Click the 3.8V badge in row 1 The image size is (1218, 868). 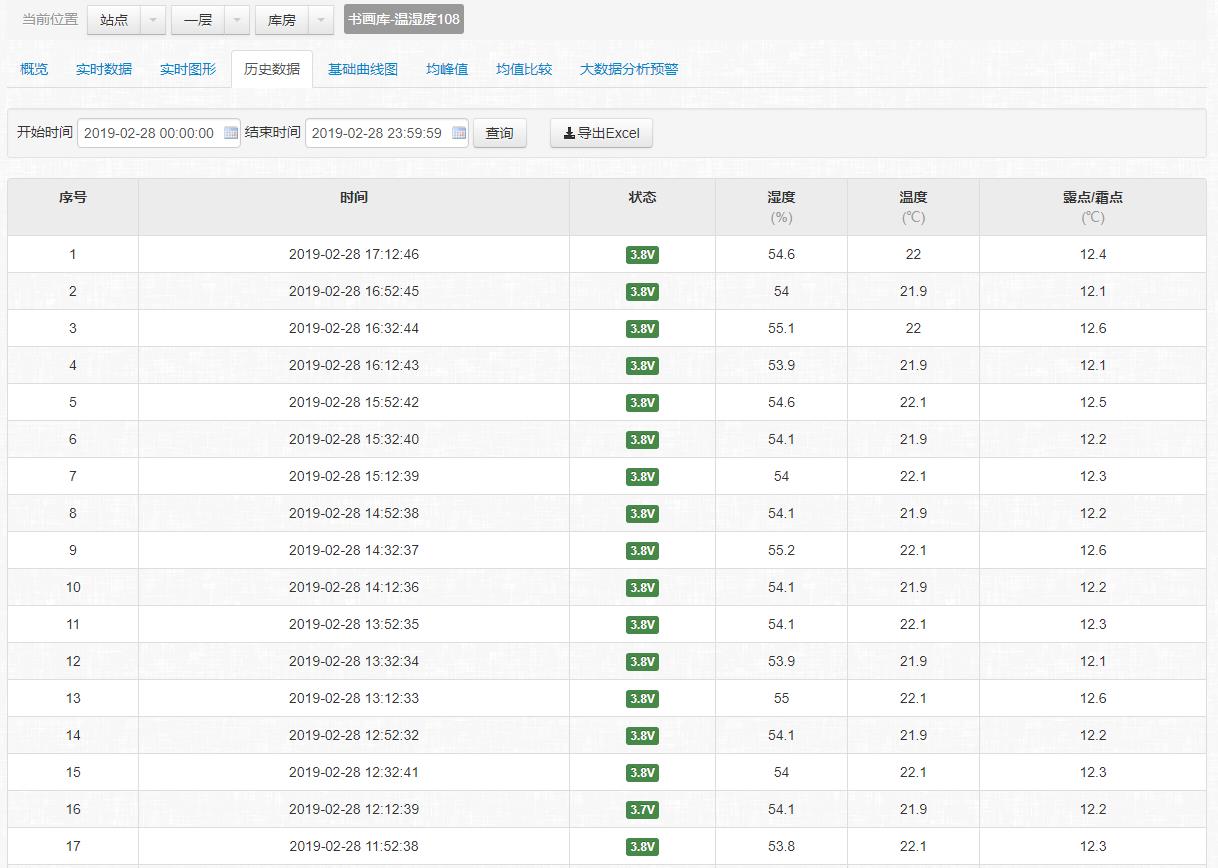[642, 255]
